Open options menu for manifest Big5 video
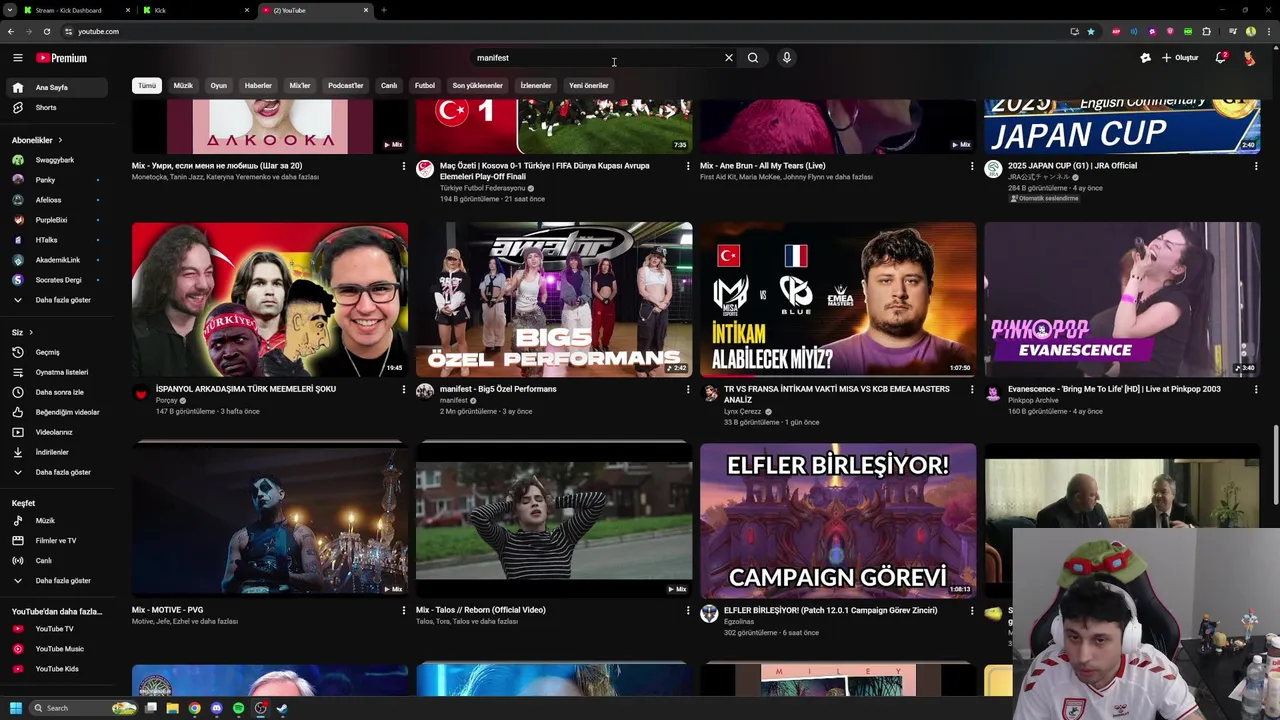This screenshot has width=1280, height=720. (688, 389)
